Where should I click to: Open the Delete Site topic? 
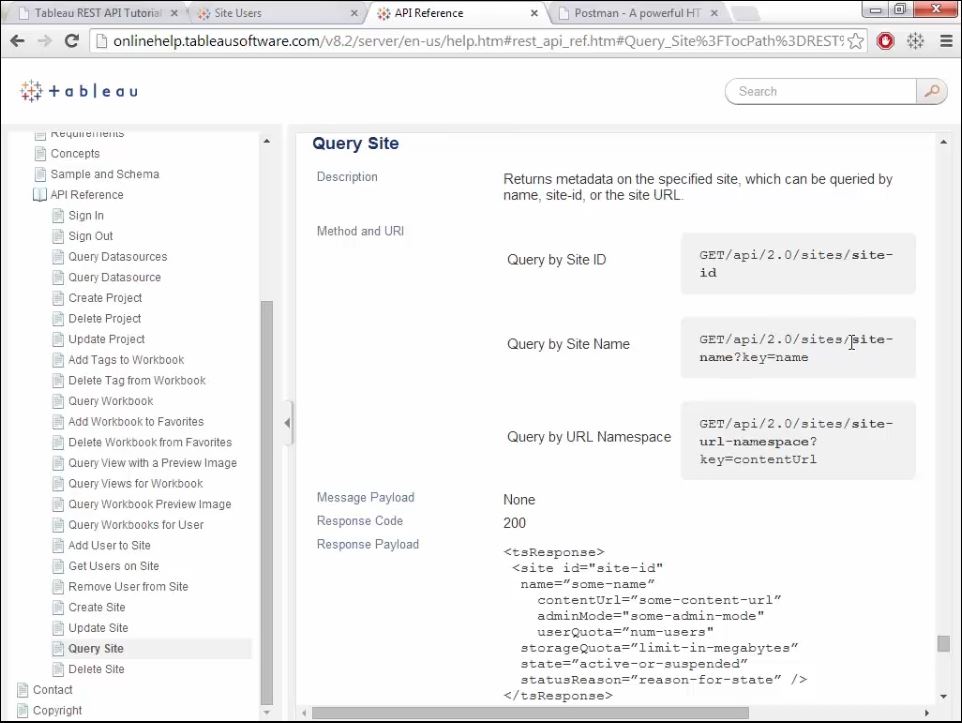click(x=96, y=670)
